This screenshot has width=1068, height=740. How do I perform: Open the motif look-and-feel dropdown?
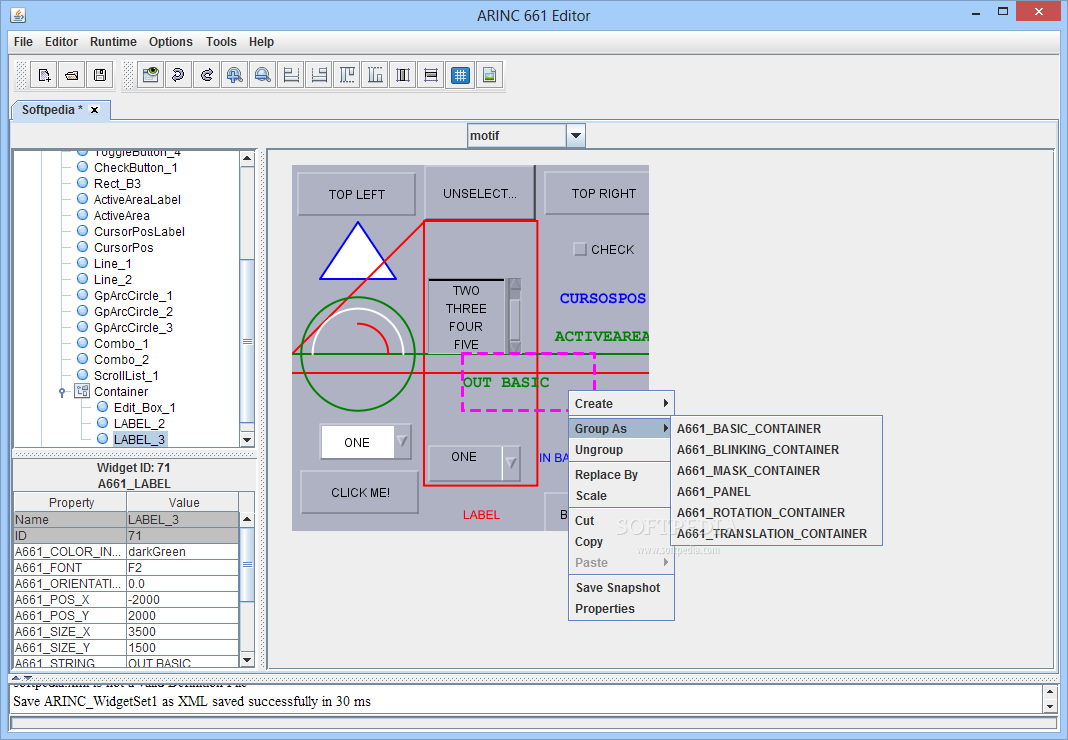(576, 136)
